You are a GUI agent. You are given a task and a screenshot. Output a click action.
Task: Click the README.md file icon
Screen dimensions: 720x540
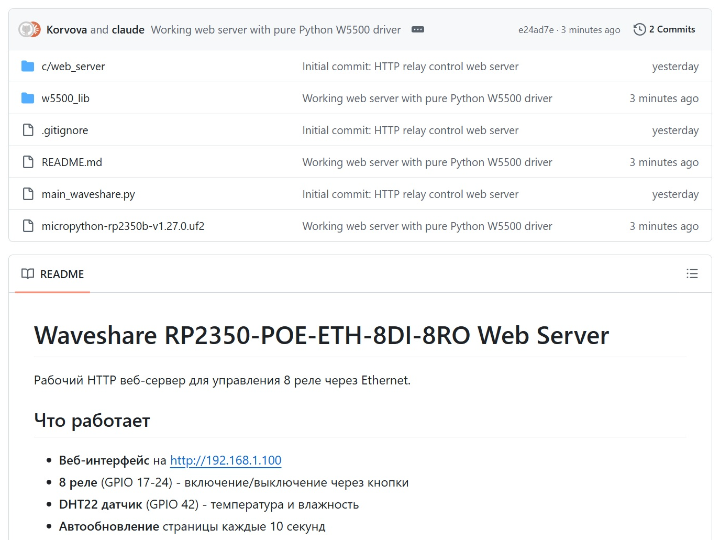pos(28,162)
